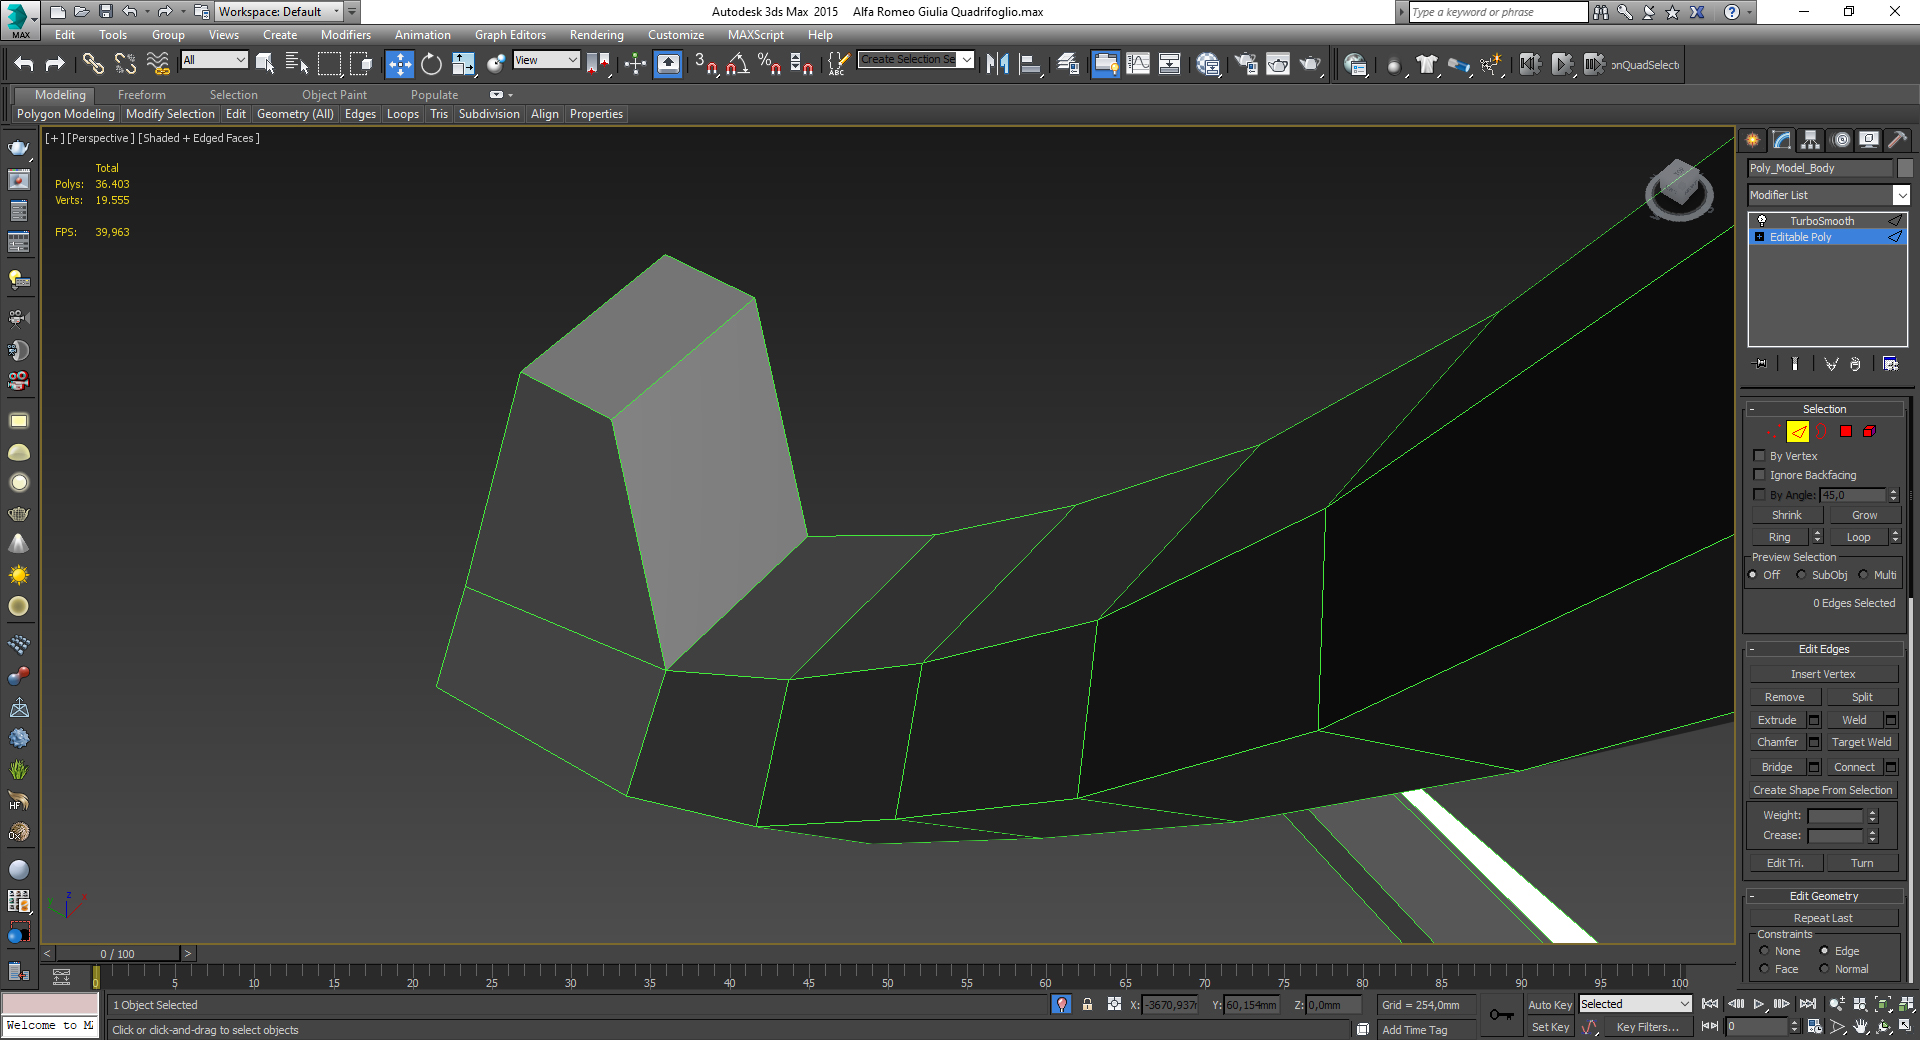Image resolution: width=1920 pixels, height=1040 pixels.
Task: Open the Modifier List dropdown
Action: pyautogui.click(x=1828, y=195)
